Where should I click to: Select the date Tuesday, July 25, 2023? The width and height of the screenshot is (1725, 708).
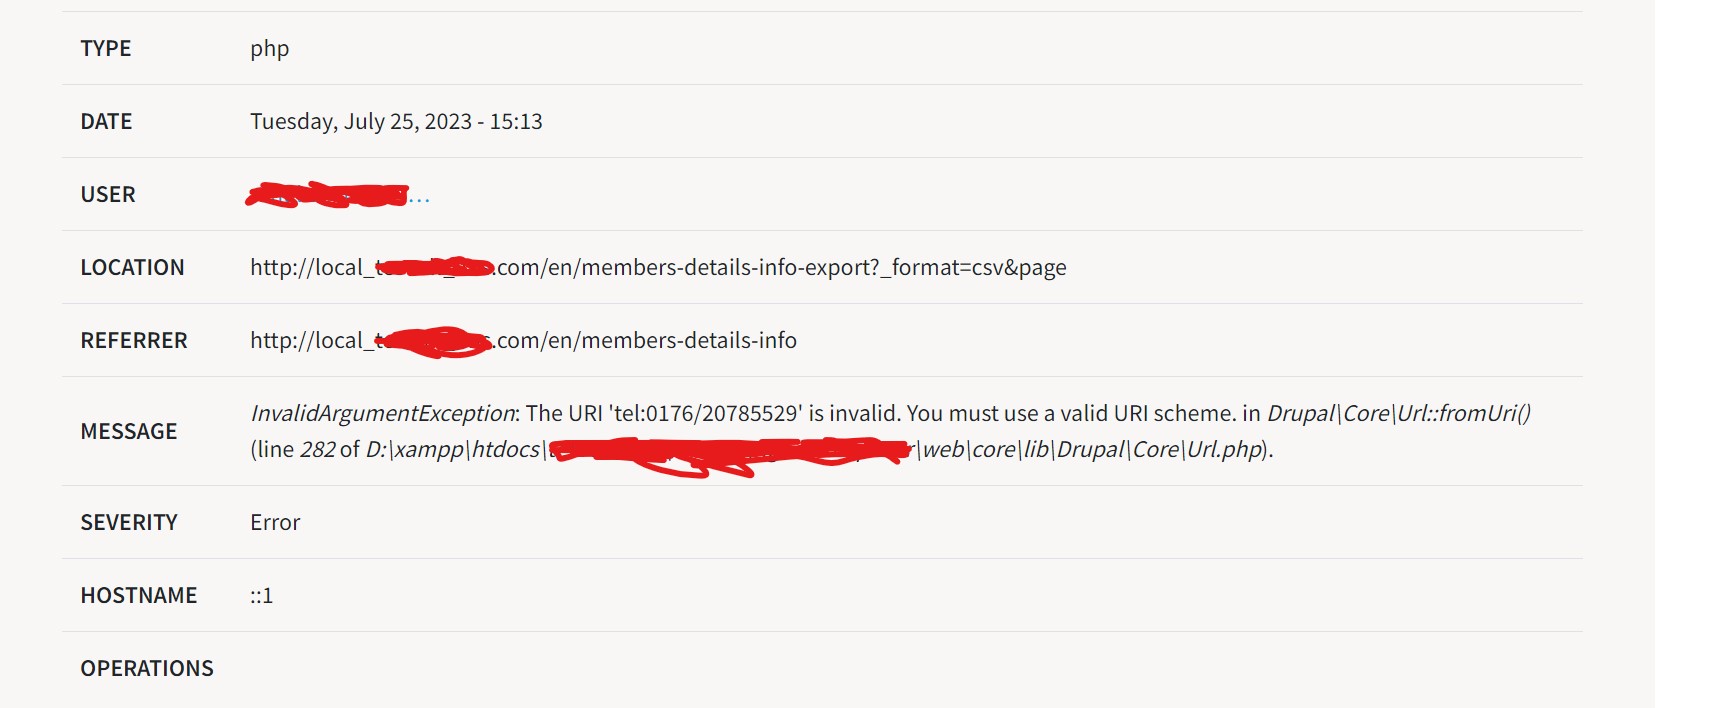[361, 122]
